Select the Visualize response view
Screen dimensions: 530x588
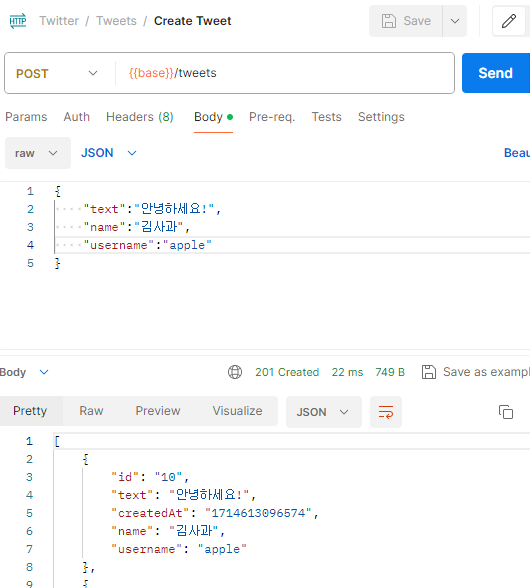coord(237,411)
